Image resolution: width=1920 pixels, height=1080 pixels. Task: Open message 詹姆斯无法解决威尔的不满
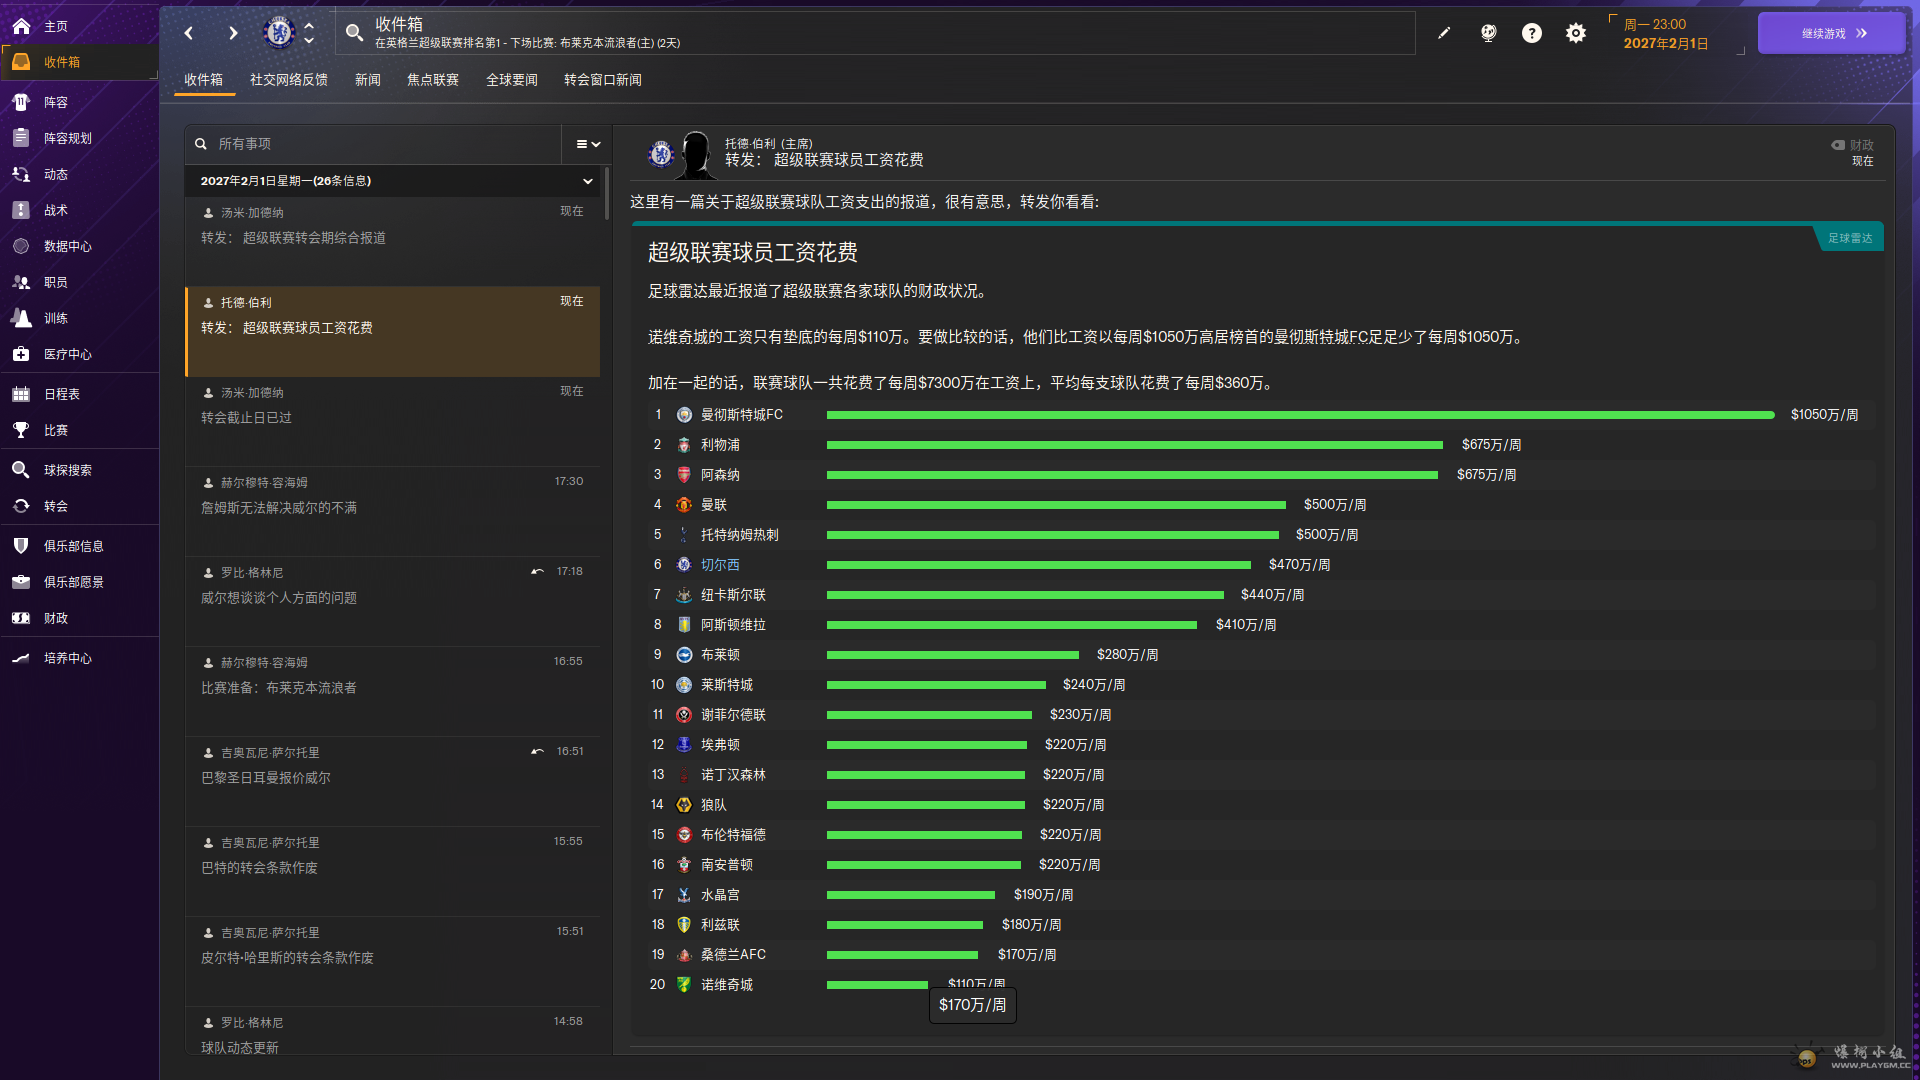point(393,511)
